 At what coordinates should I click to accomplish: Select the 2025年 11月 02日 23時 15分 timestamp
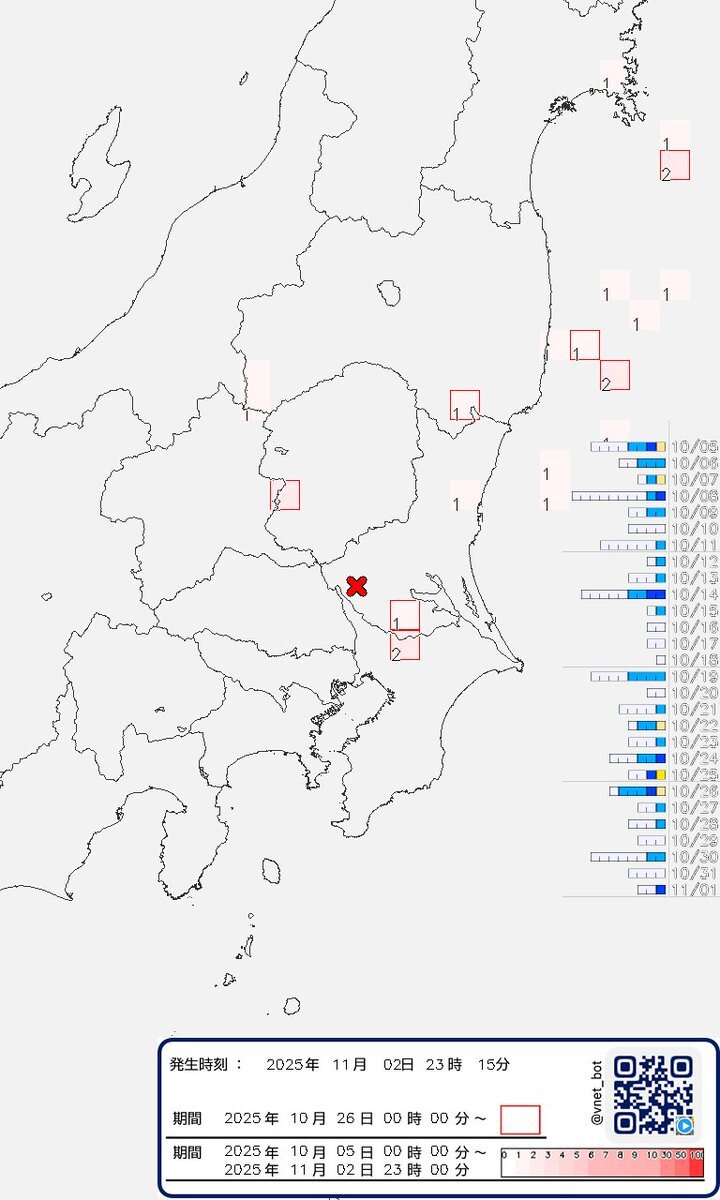click(x=388, y=1064)
